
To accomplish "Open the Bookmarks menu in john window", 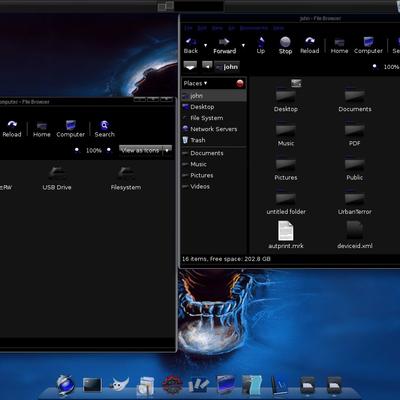I will coord(254,28).
